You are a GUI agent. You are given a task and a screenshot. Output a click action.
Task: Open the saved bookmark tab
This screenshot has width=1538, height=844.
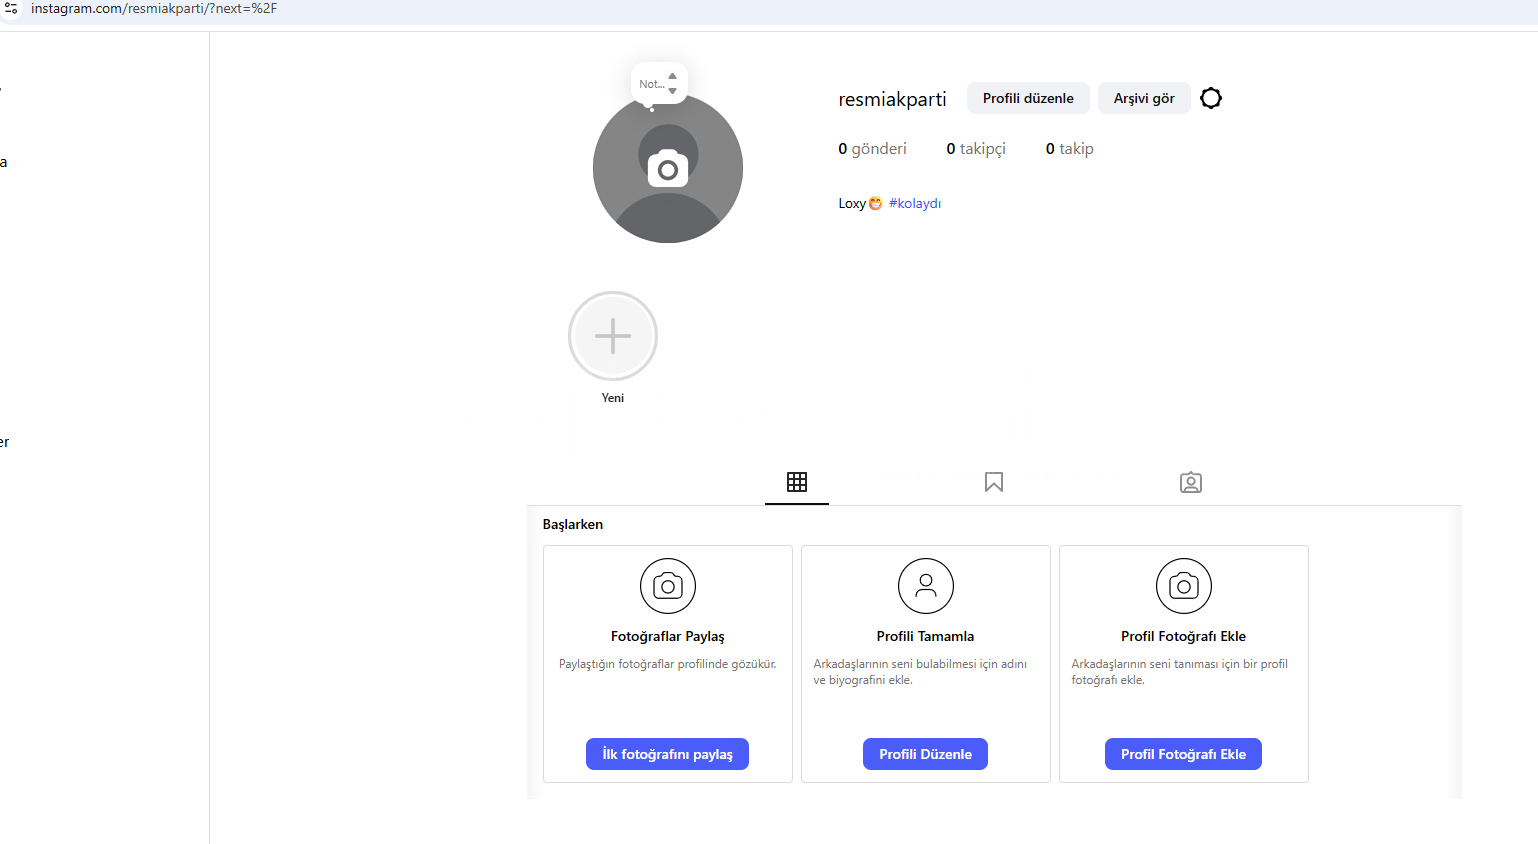pos(994,482)
